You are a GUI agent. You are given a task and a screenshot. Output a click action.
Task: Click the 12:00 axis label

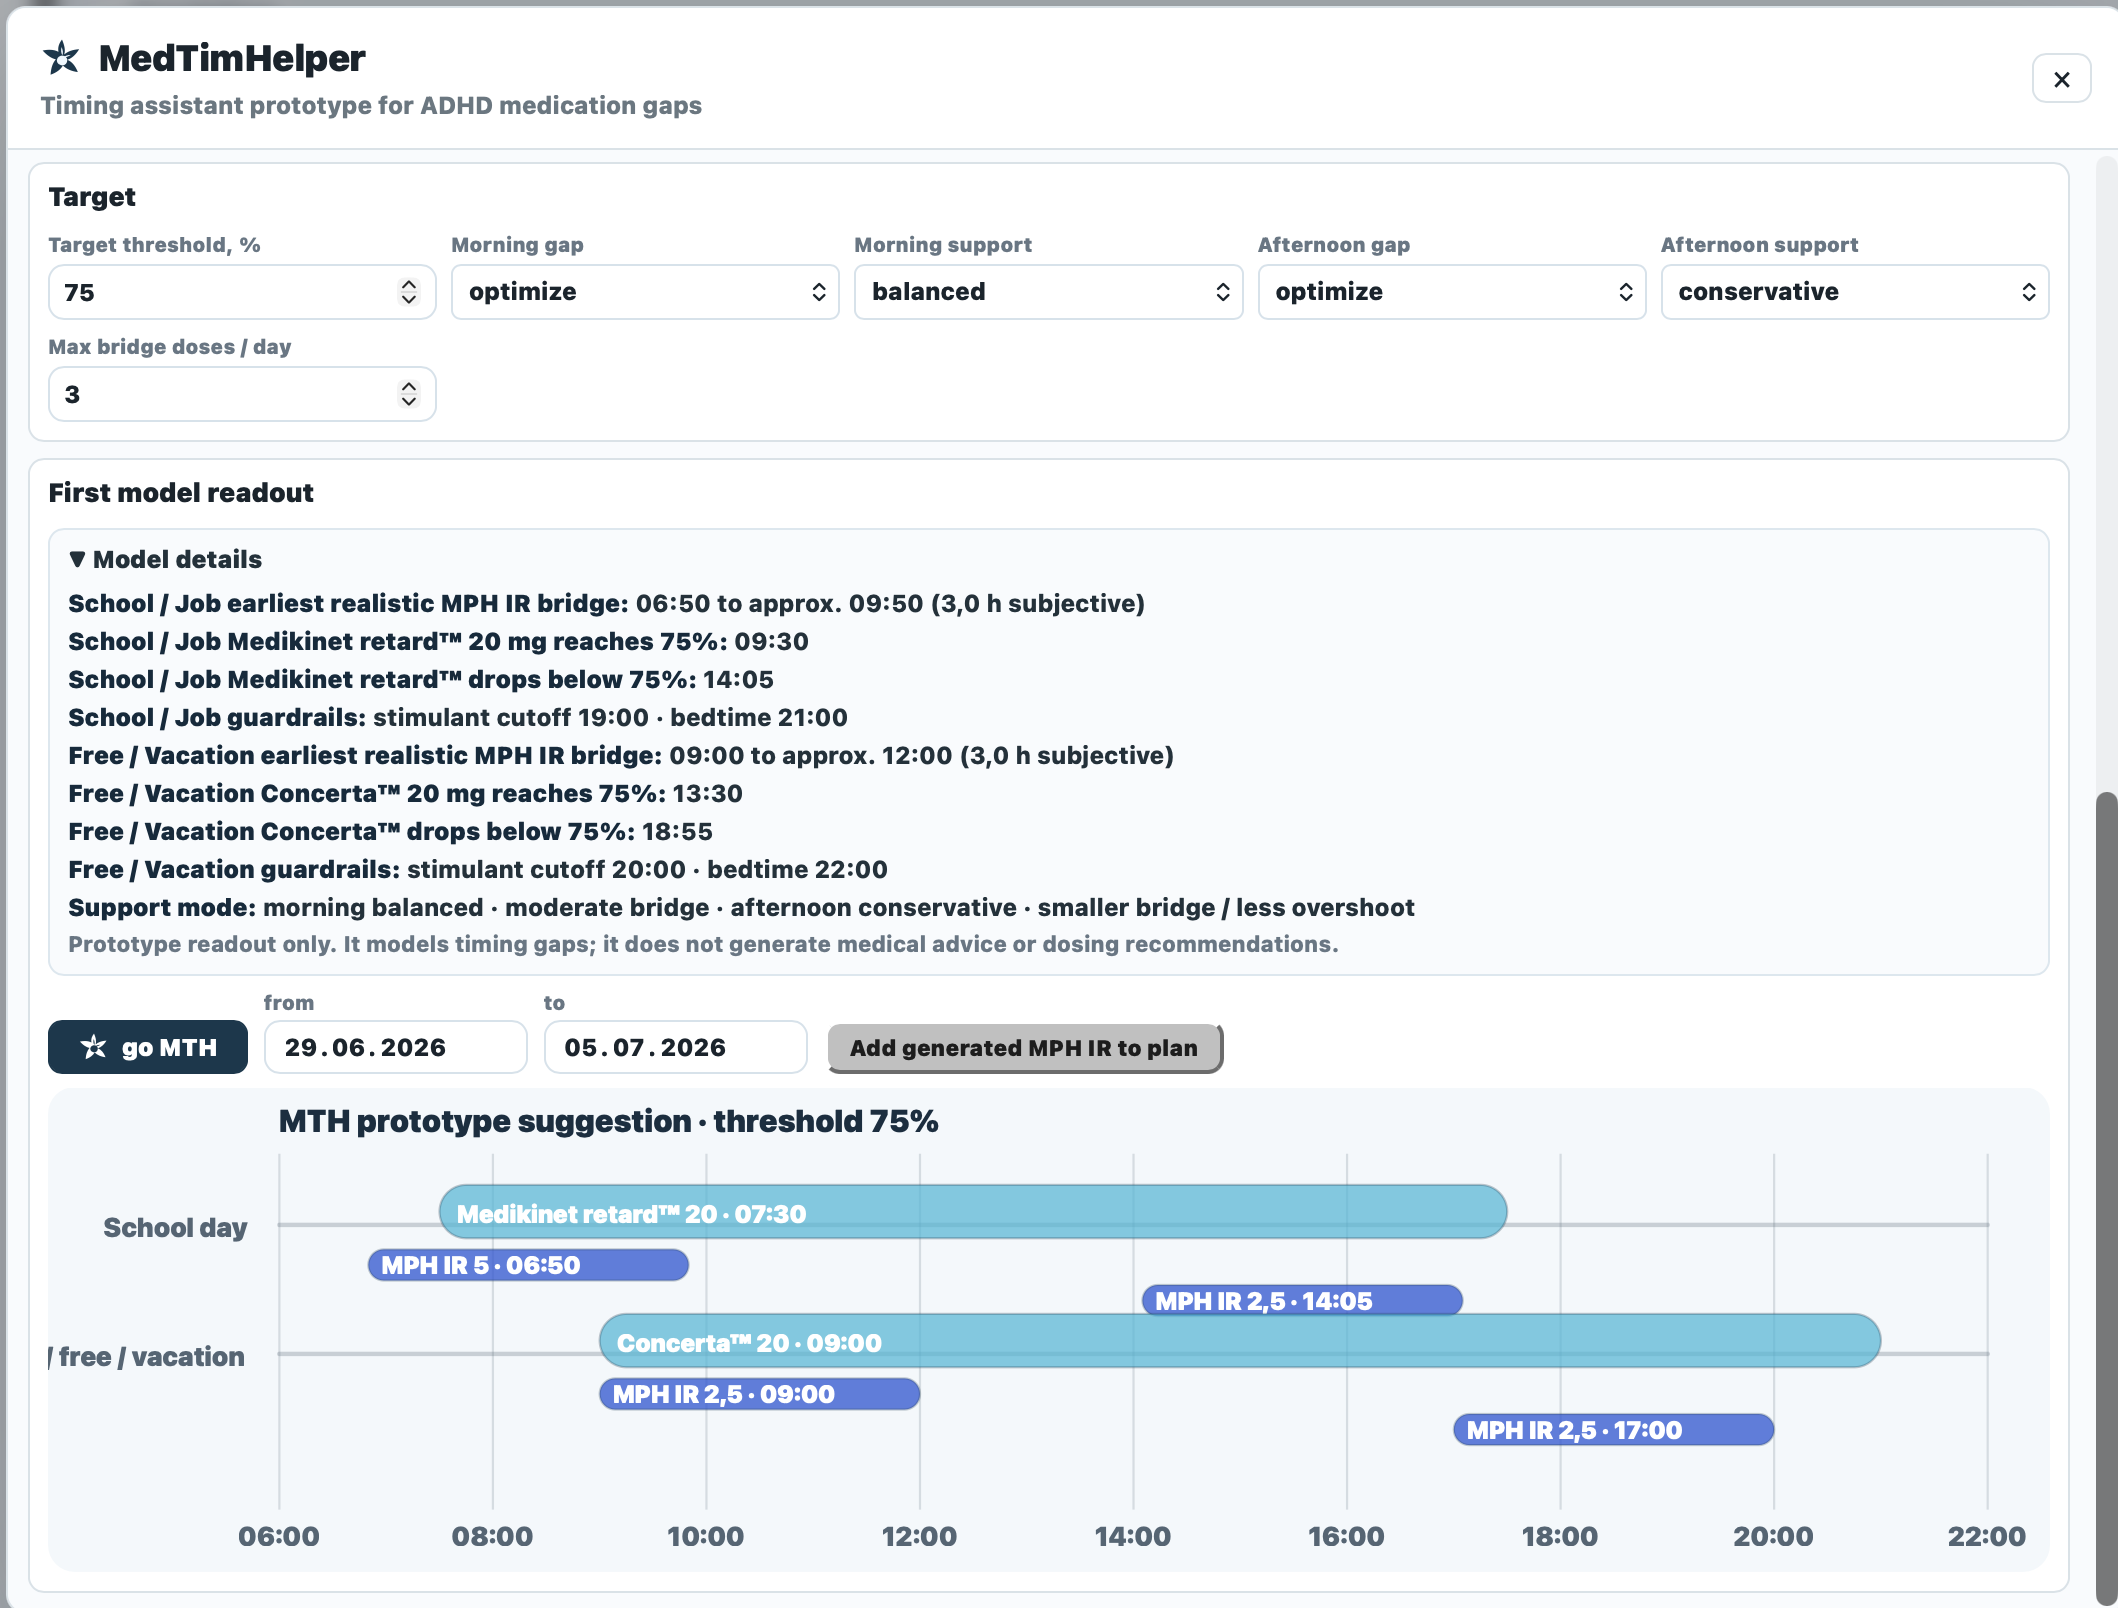point(919,1536)
